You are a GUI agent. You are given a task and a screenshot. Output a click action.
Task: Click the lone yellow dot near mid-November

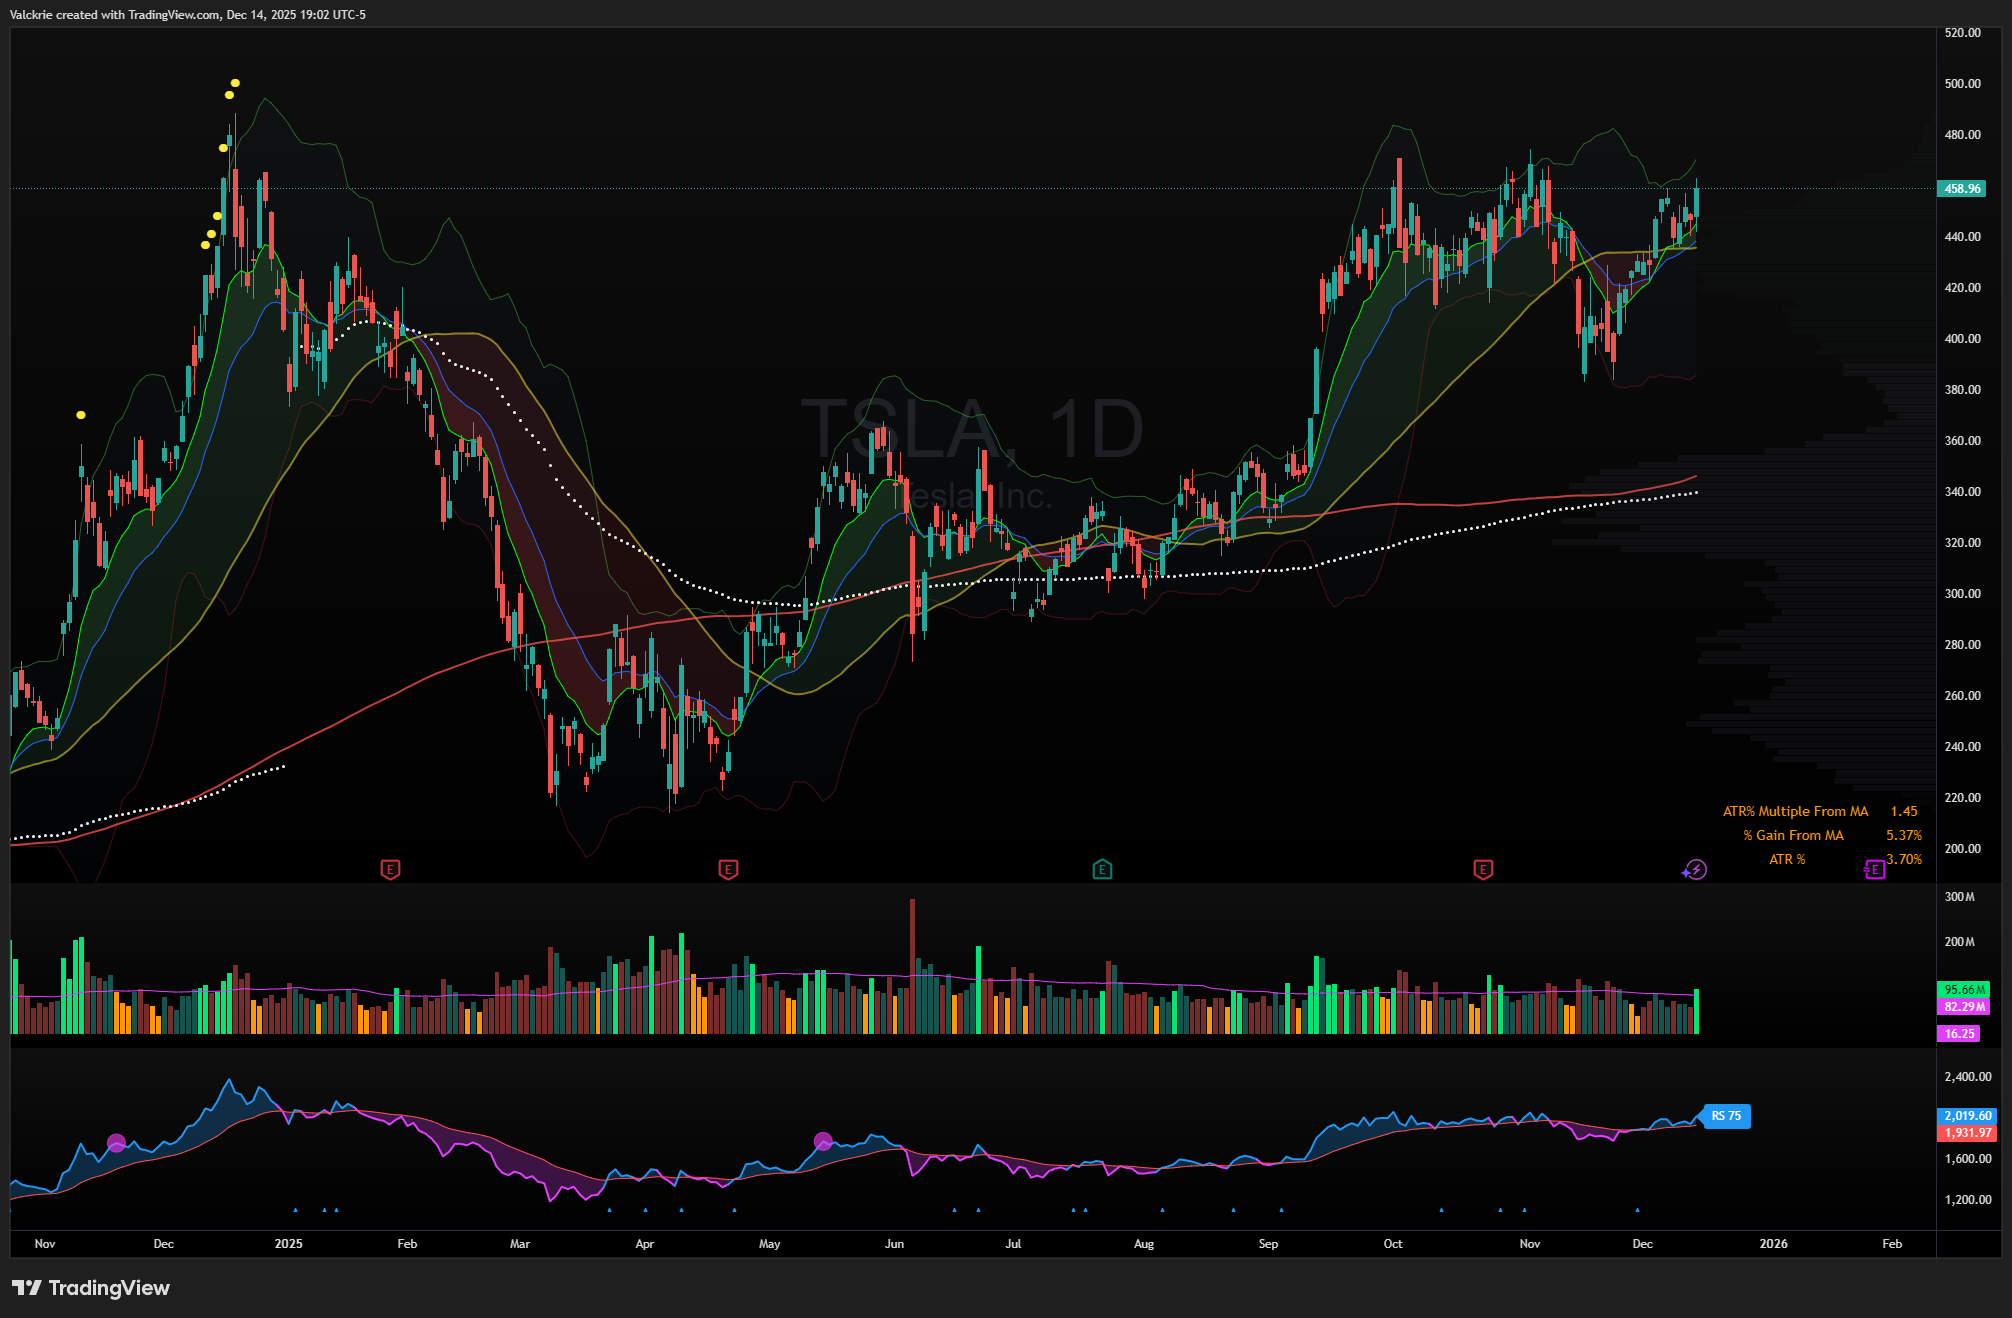[81, 415]
